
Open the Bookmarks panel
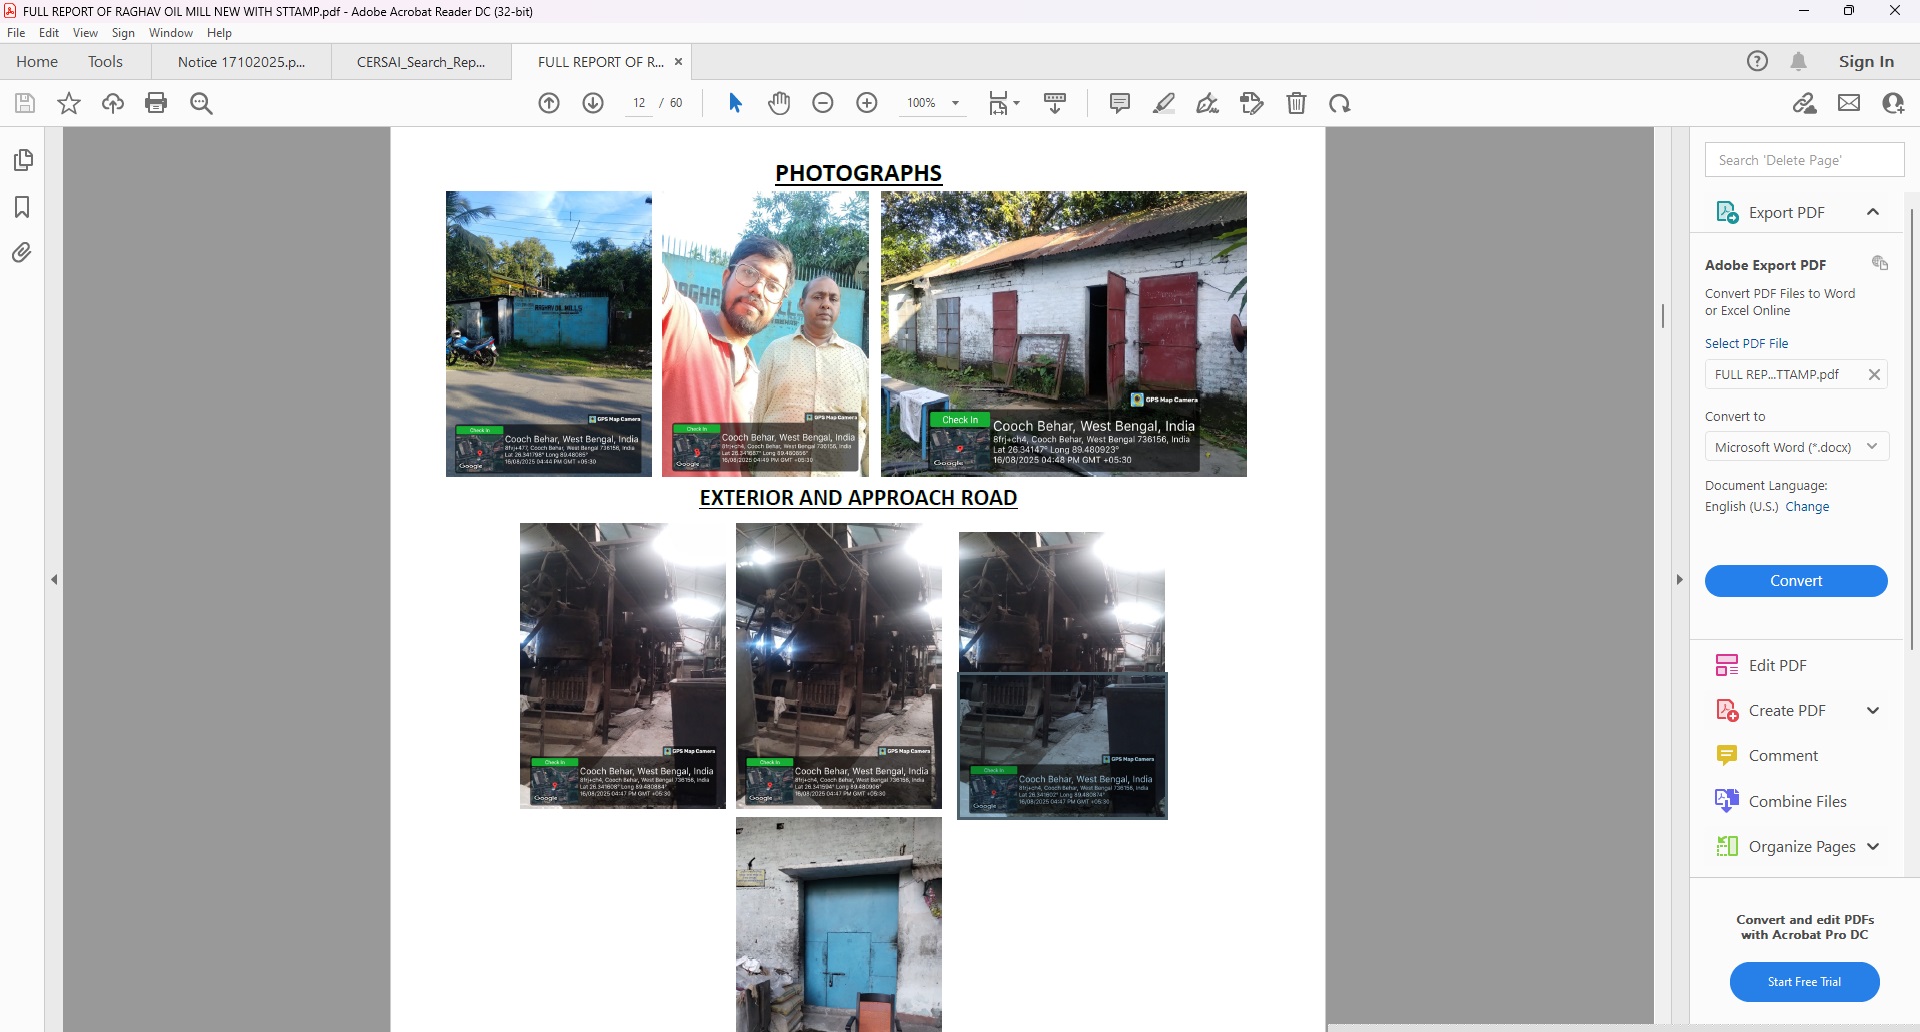pos(22,207)
